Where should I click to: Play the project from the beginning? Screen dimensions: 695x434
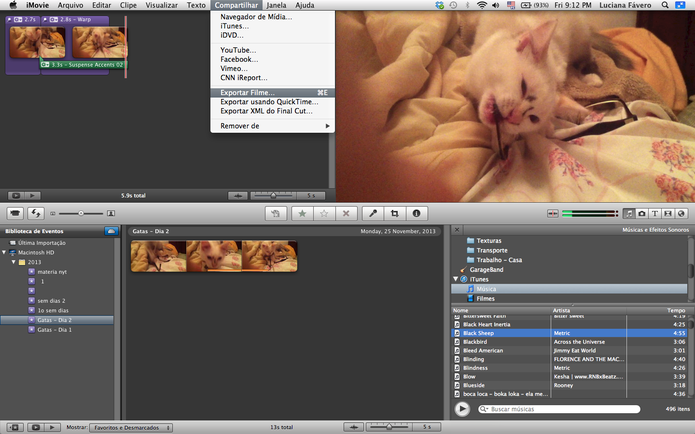pos(32,195)
